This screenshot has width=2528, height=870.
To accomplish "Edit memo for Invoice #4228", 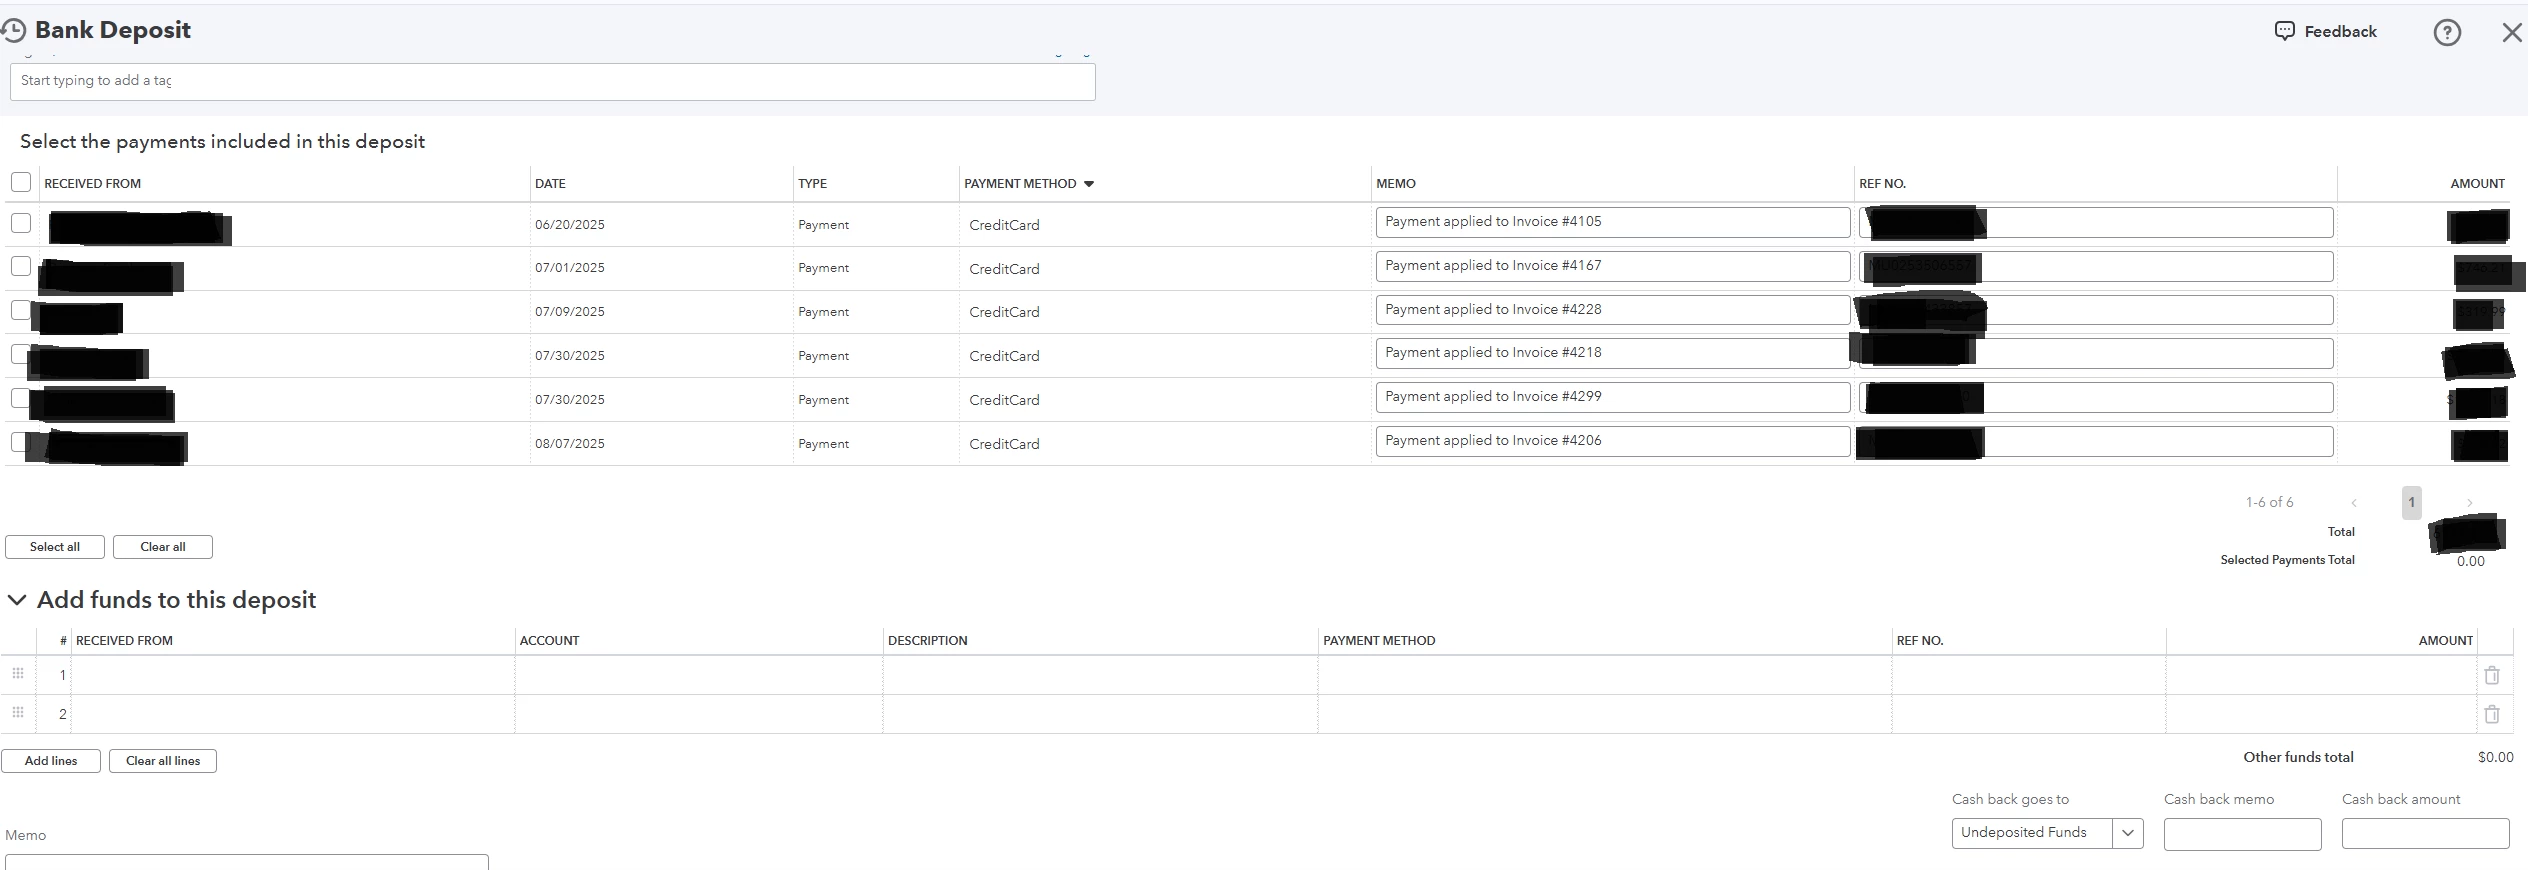I will (x=1613, y=310).
